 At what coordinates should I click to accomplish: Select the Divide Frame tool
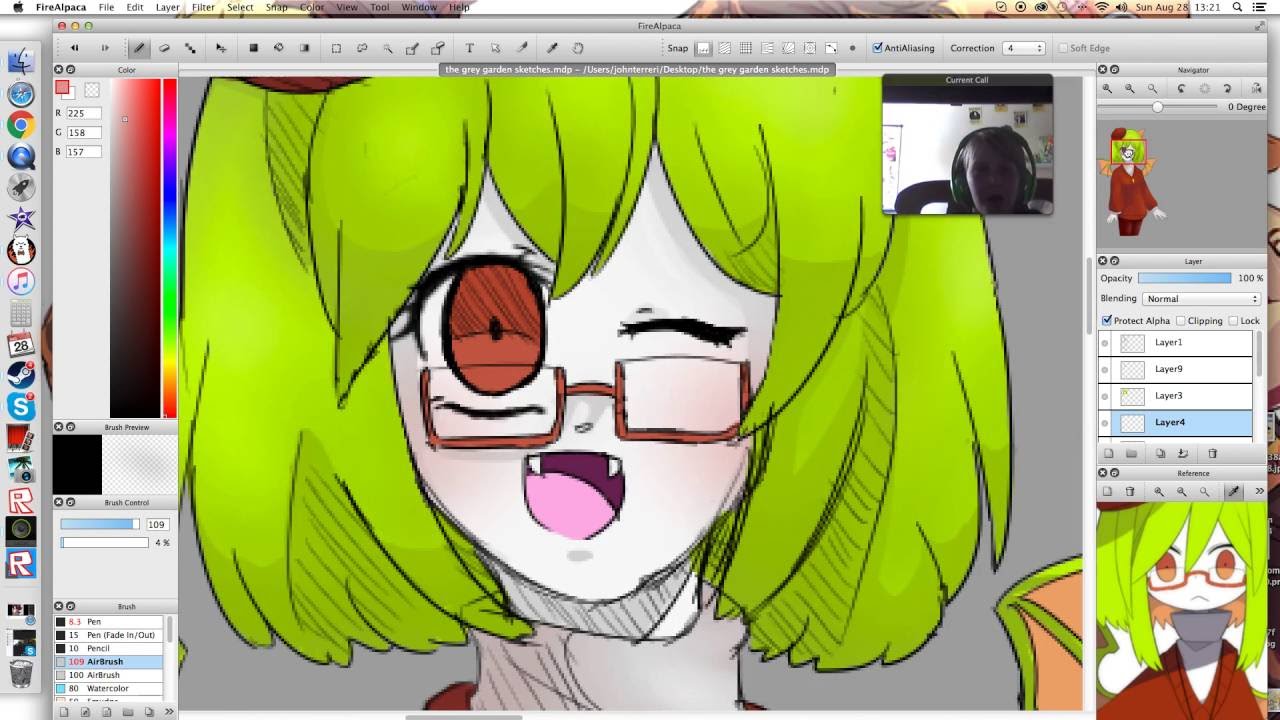pos(521,48)
